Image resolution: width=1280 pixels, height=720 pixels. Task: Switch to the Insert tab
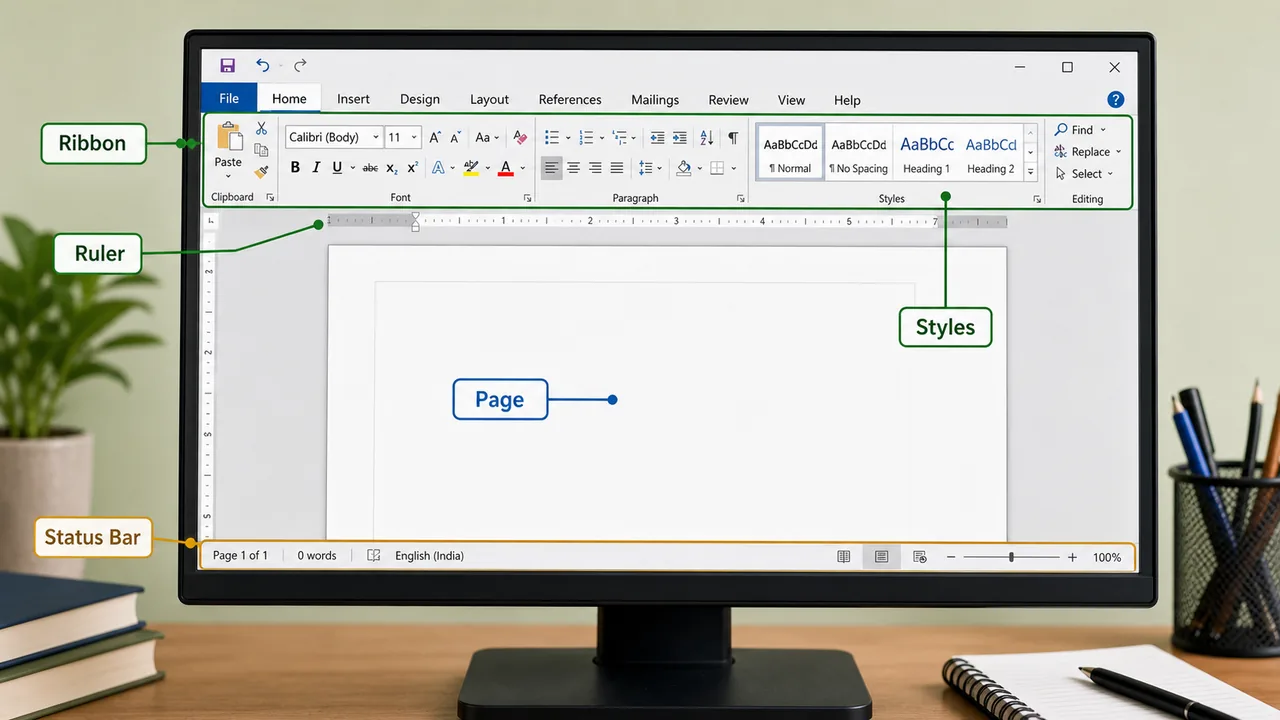[353, 99]
